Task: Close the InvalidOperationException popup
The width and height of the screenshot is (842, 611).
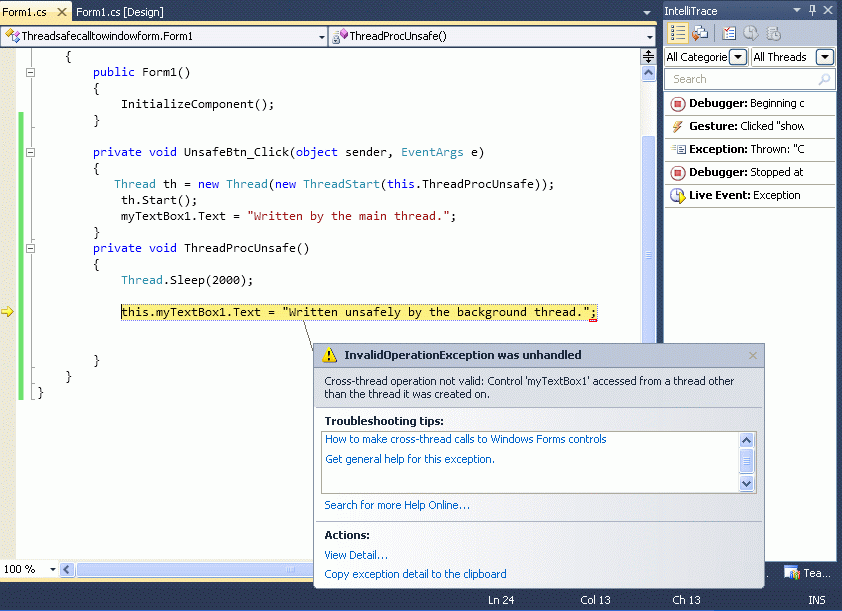Action: coord(753,355)
